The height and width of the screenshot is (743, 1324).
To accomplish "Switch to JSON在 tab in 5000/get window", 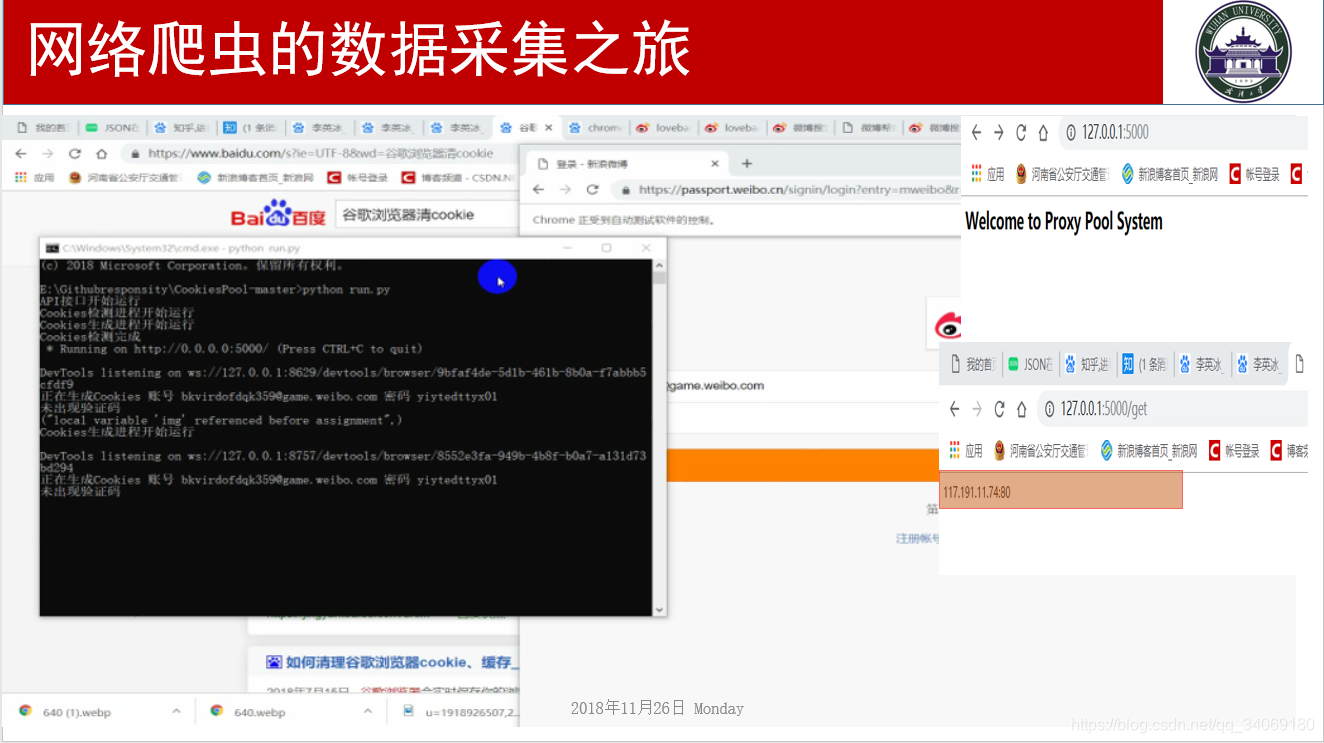I will 1030,365.
